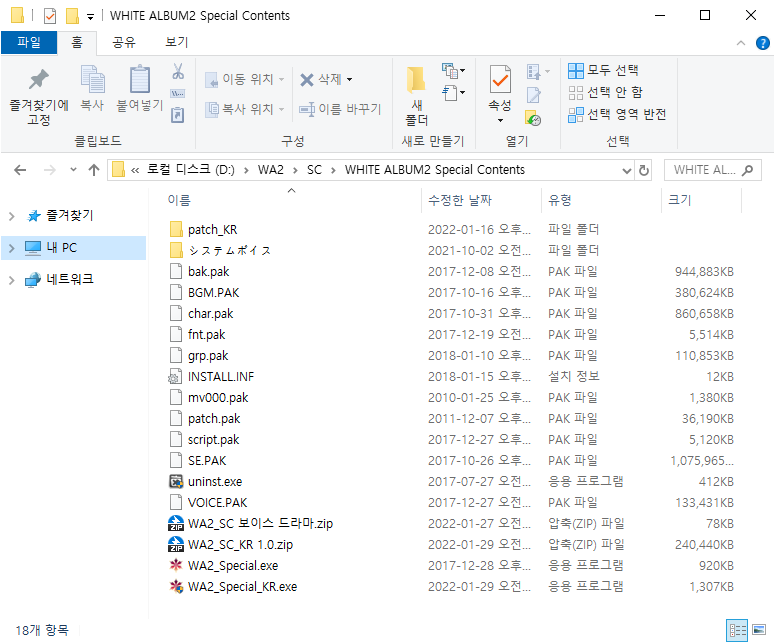Switch to the 보기 ribbon tab
This screenshot has height=643, width=775.
click(176, 42)
